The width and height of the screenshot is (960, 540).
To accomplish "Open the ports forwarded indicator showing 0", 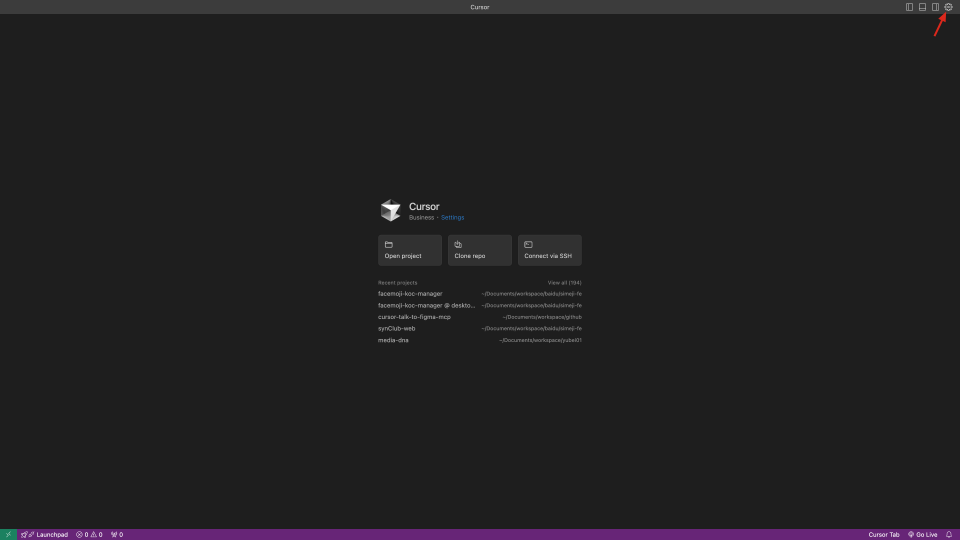I will (117, 534).
